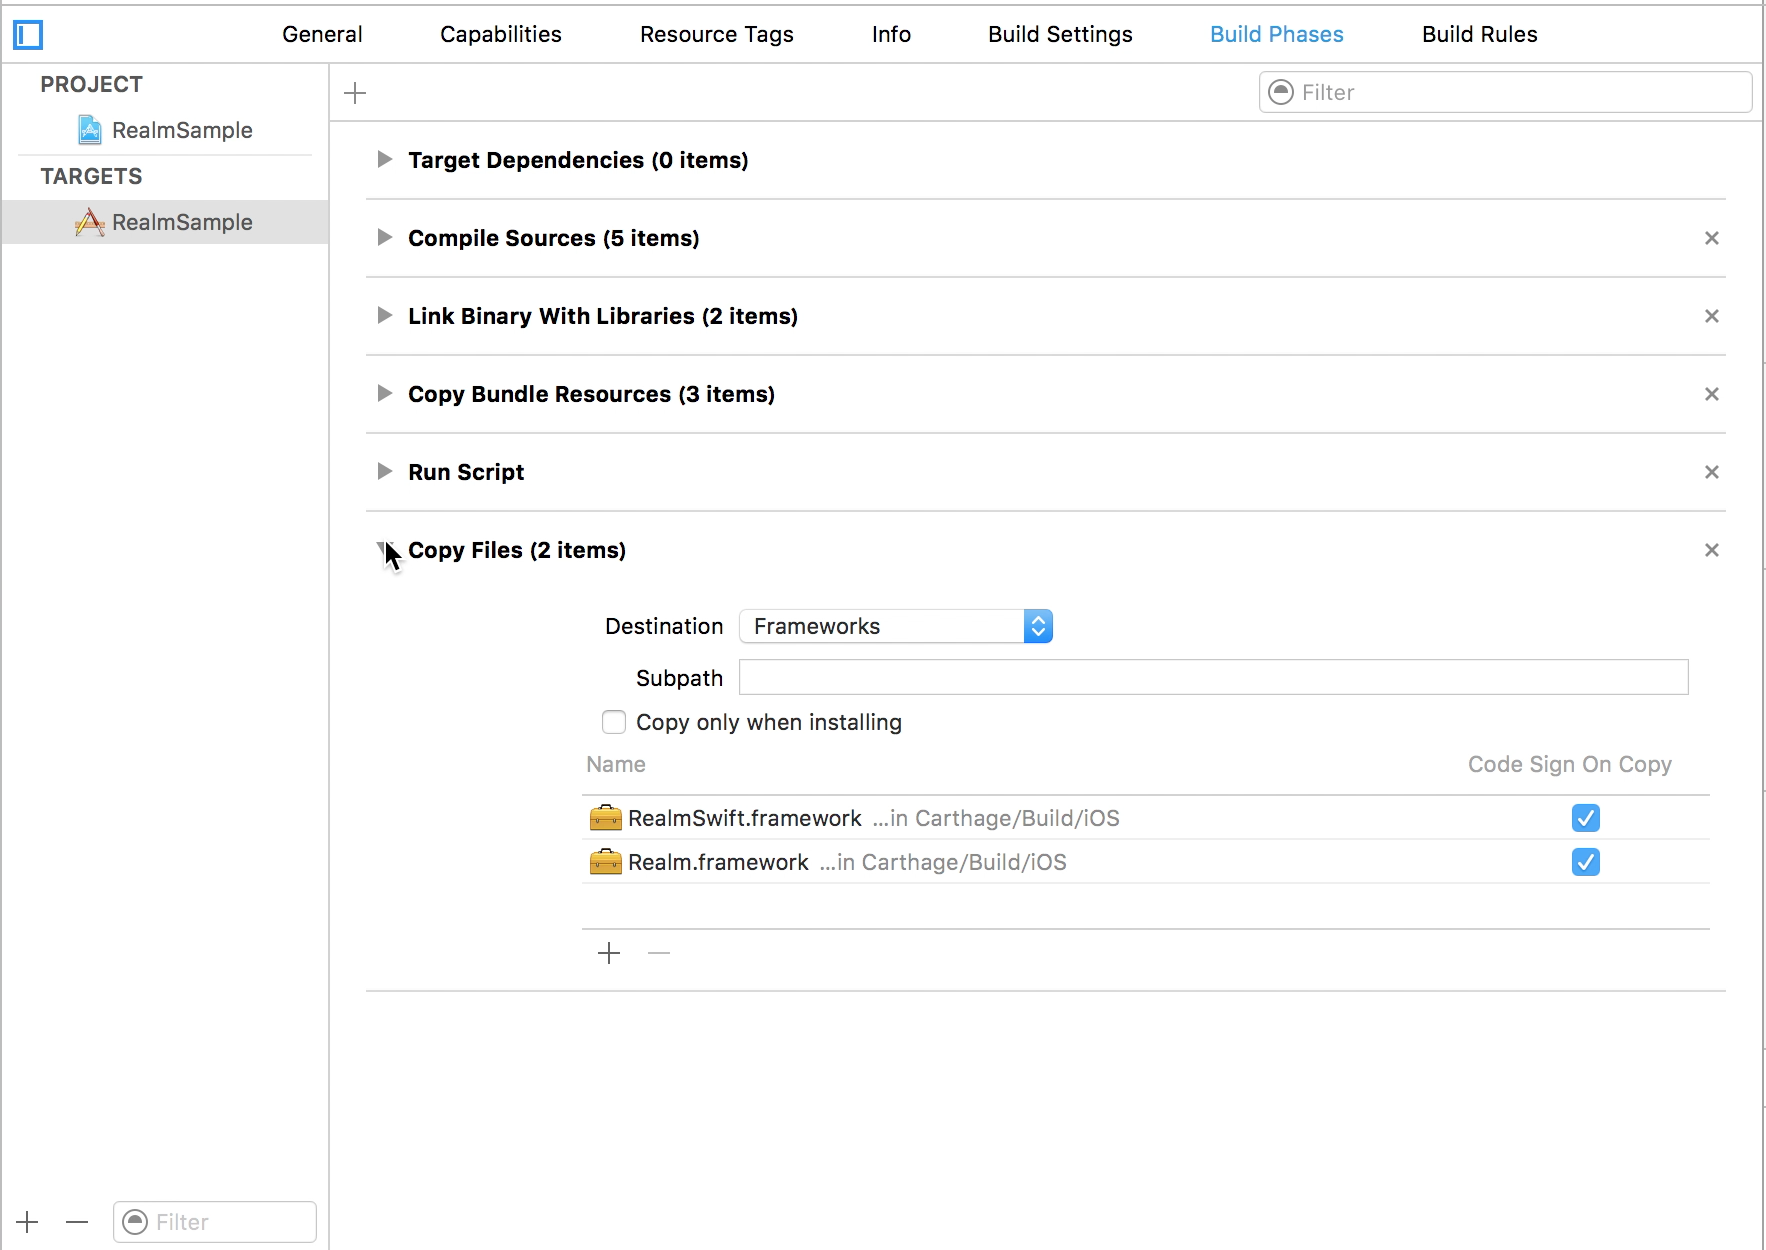Click the Subpath text field
1766x1250 pixels.
point(1213,677)
